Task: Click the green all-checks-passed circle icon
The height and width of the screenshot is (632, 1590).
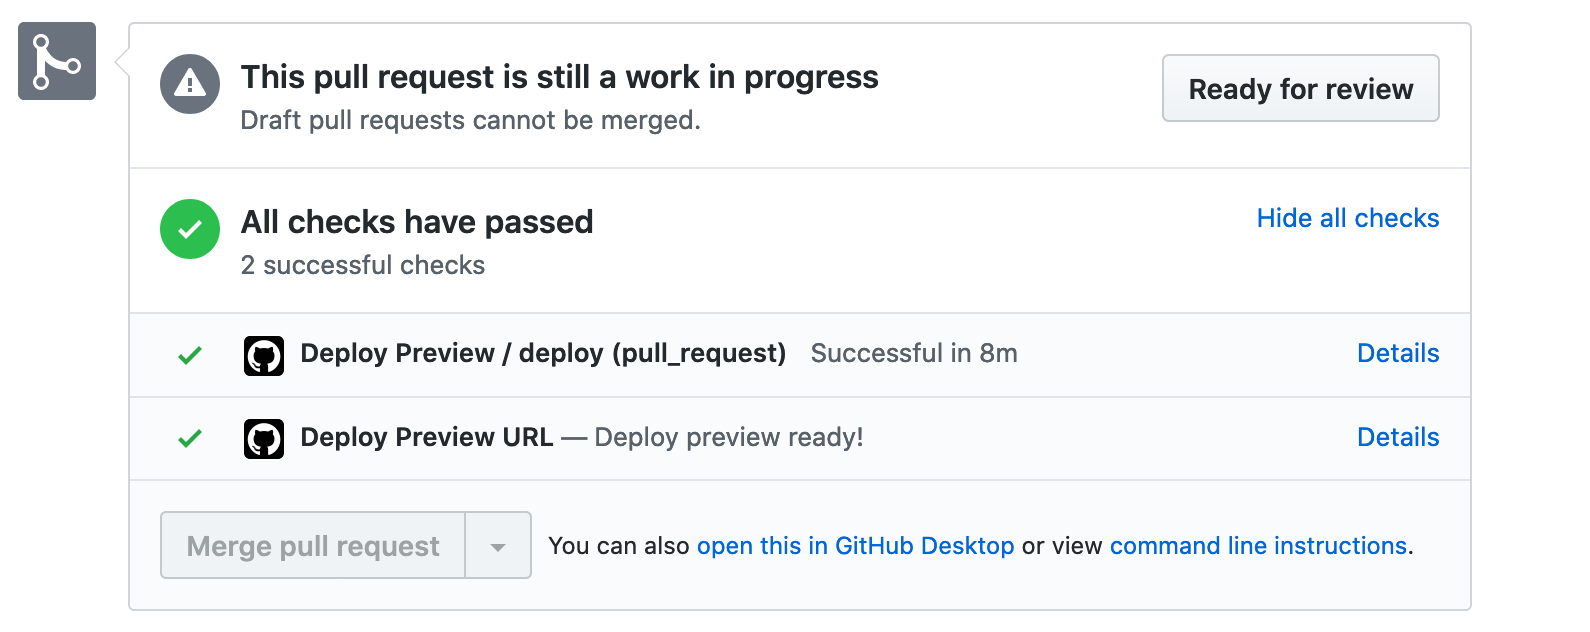Action: coord(190,229)
